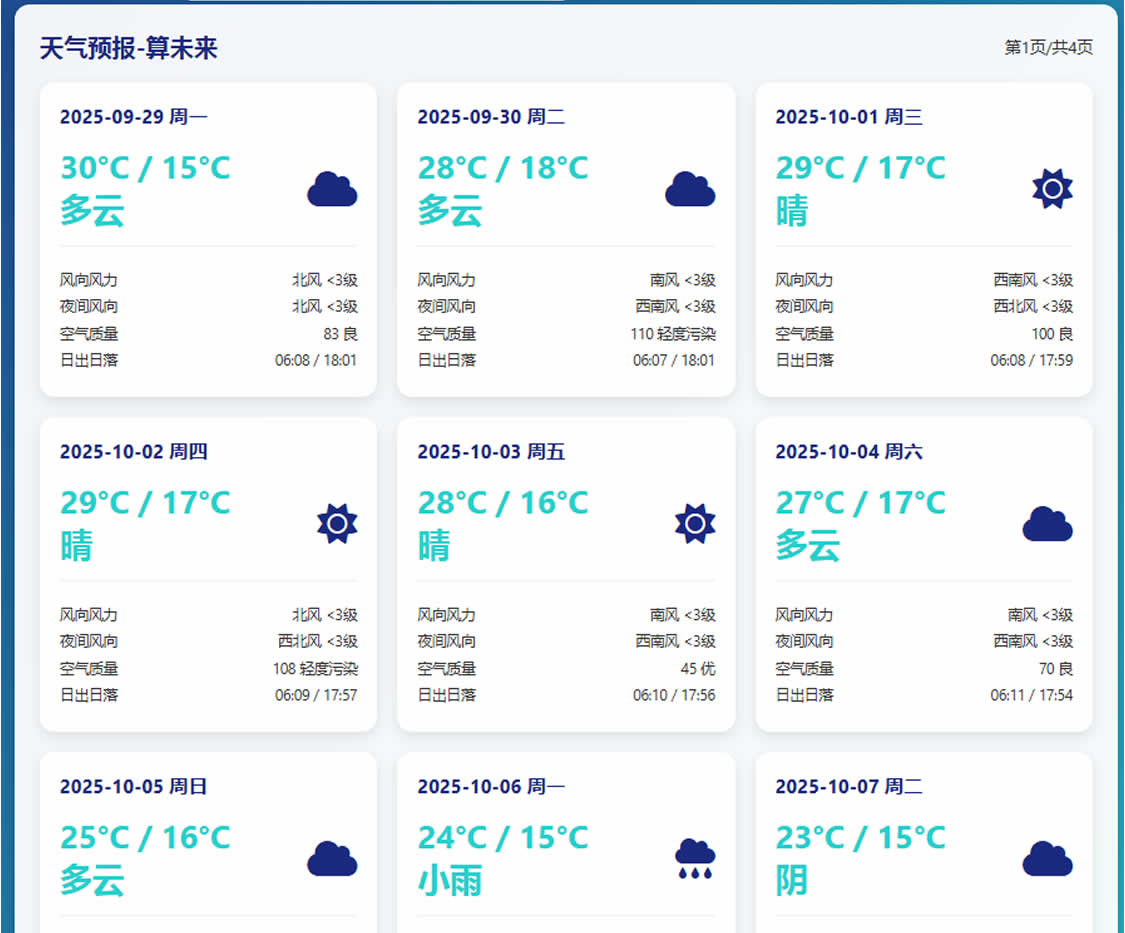Click the cloud icon on 2025-09-29 card

(x=332, y=189)
